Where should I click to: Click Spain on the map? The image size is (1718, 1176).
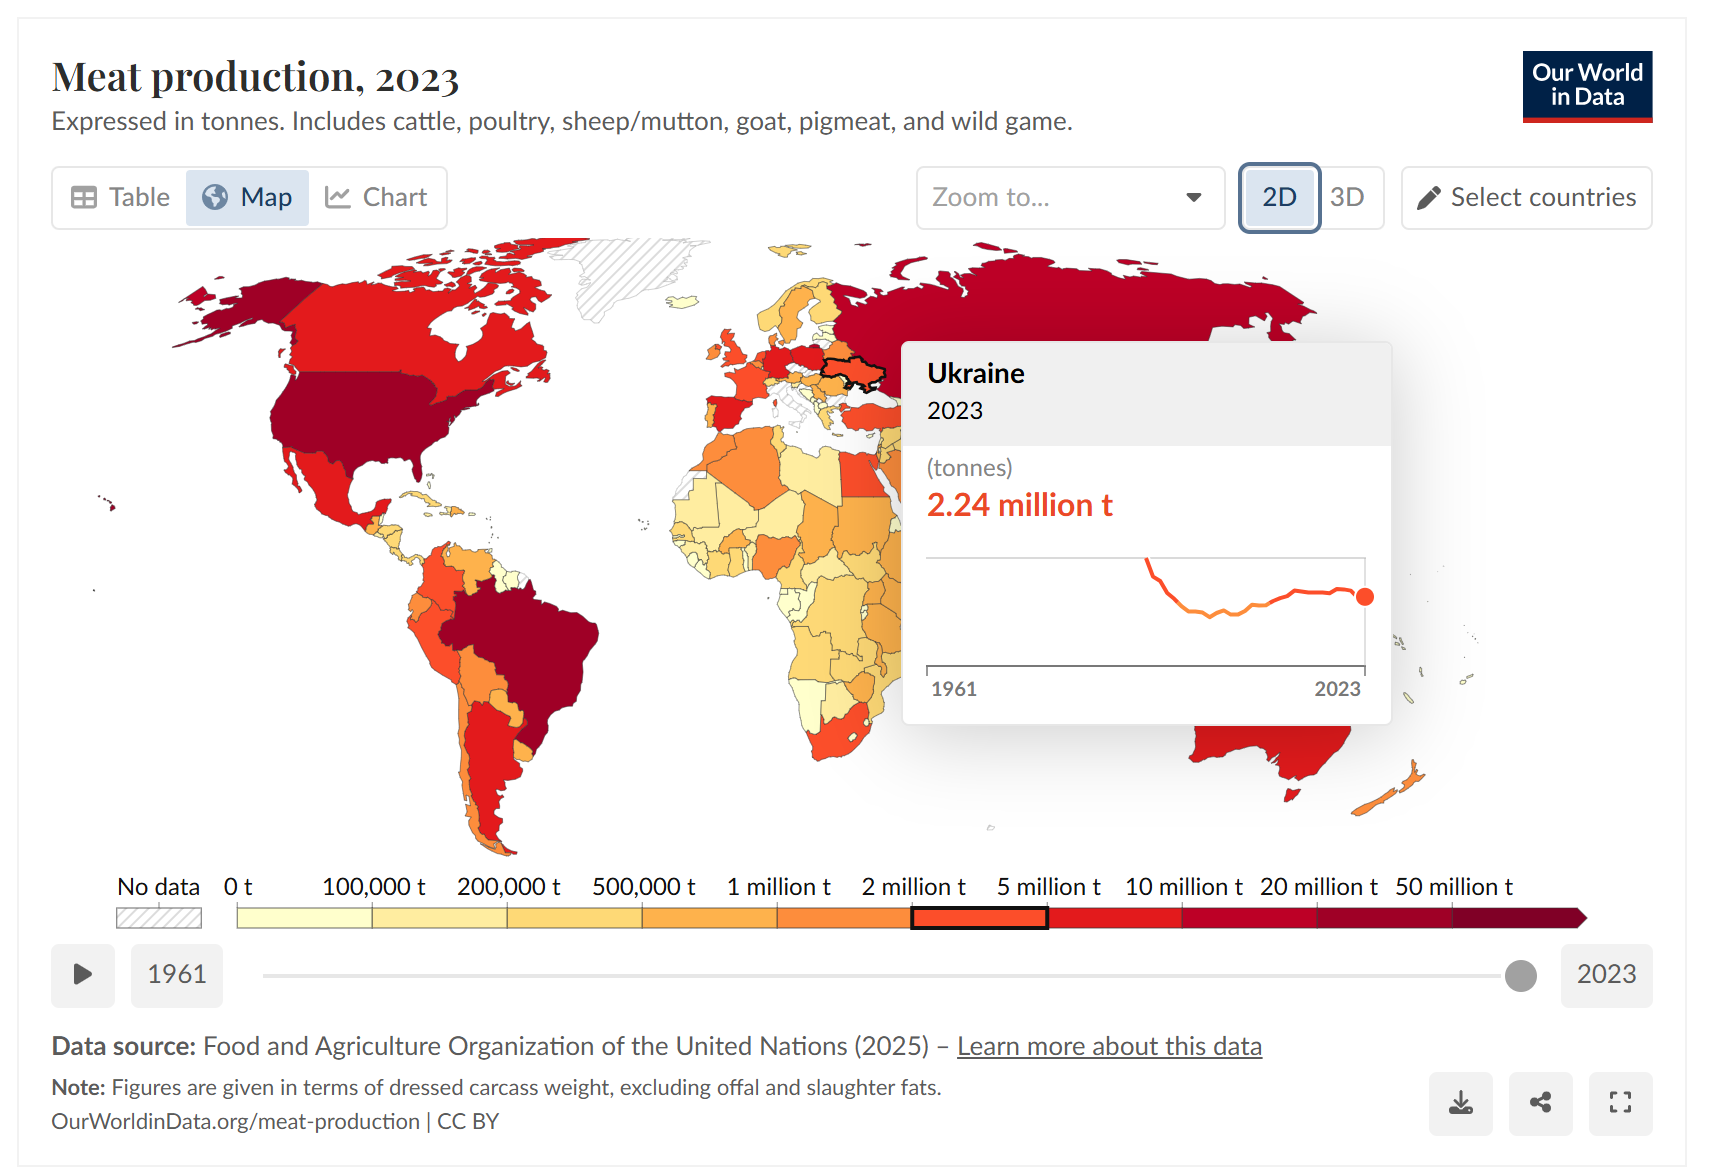coord(730,412)
